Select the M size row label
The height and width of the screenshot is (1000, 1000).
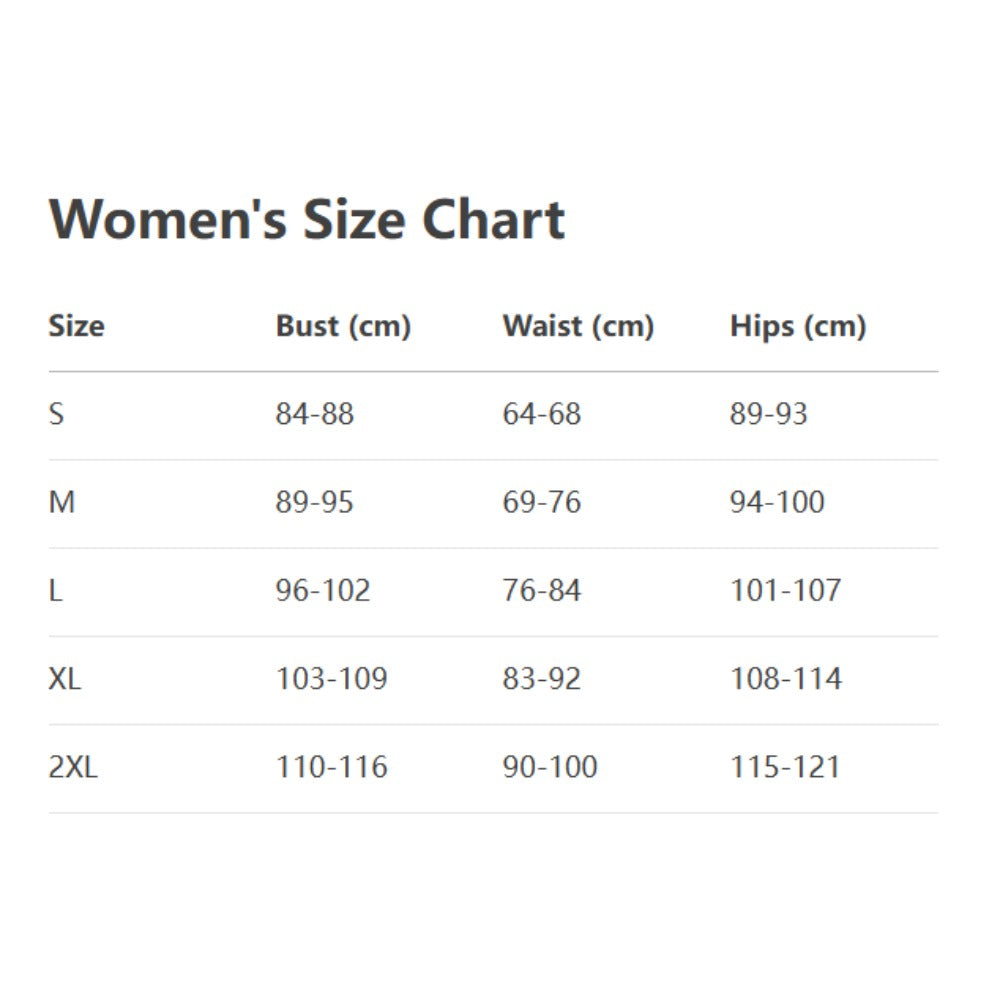click(61, 502)
